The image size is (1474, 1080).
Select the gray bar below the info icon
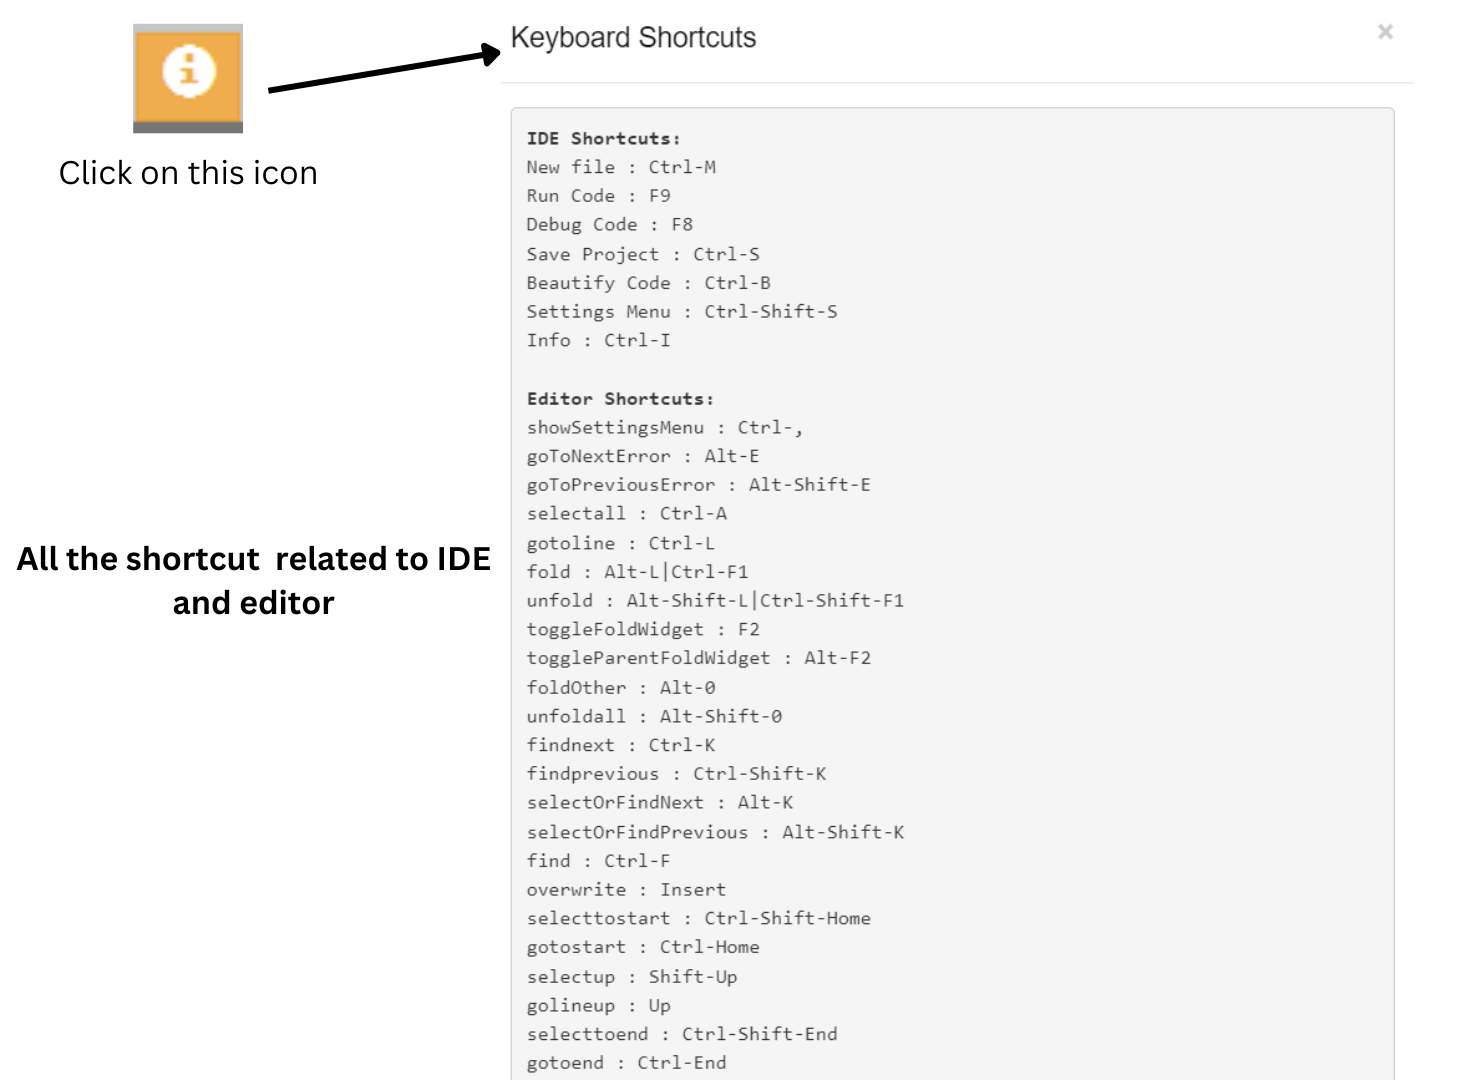click(188, 125)
